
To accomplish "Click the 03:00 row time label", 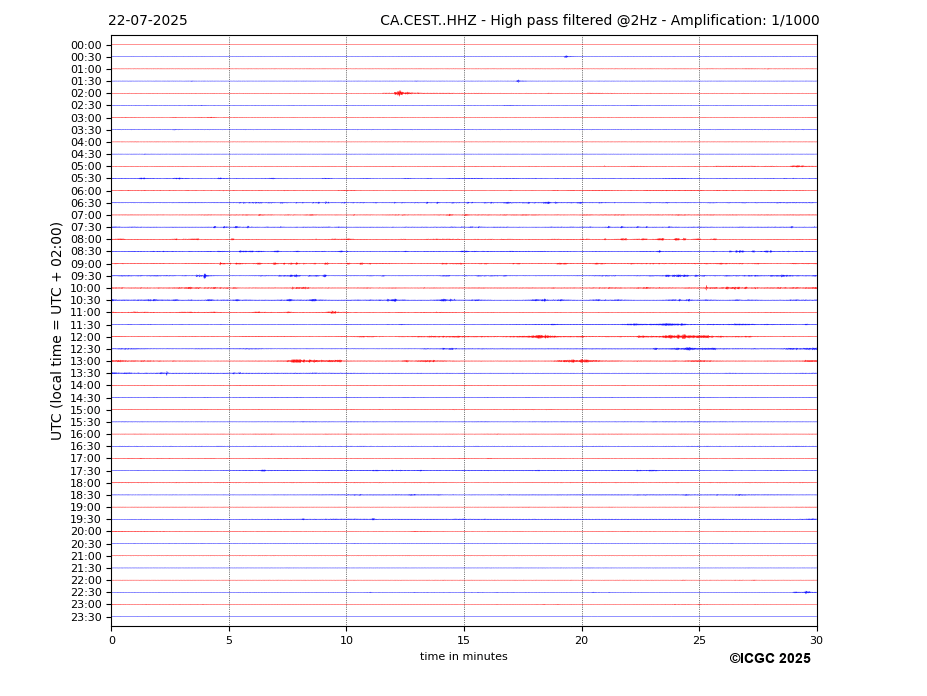I will [86, 118].
